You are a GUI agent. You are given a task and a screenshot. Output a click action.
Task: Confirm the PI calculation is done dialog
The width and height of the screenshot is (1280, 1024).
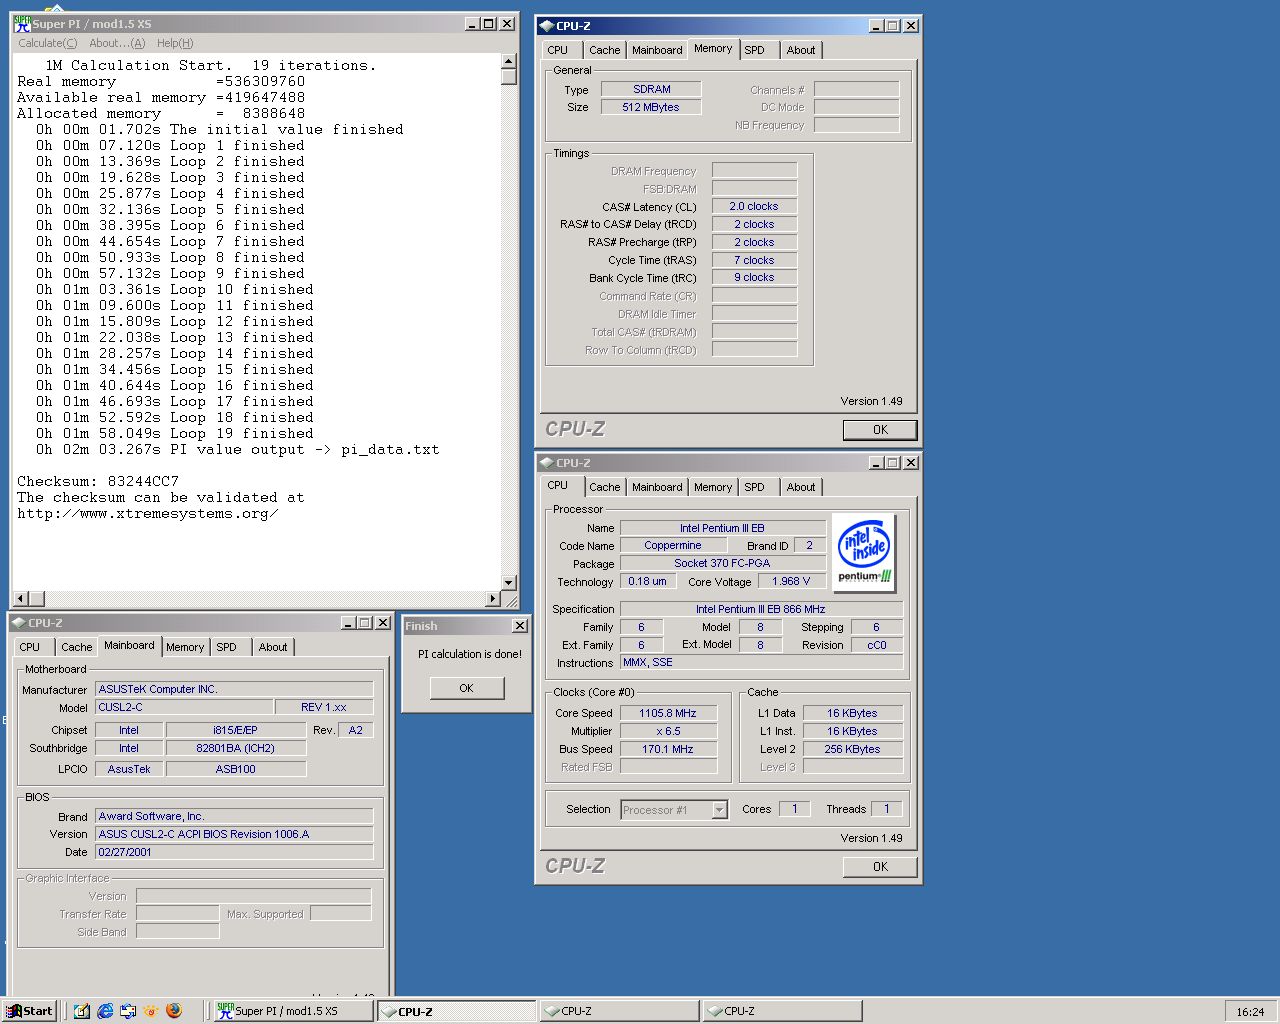pos(466,688)
